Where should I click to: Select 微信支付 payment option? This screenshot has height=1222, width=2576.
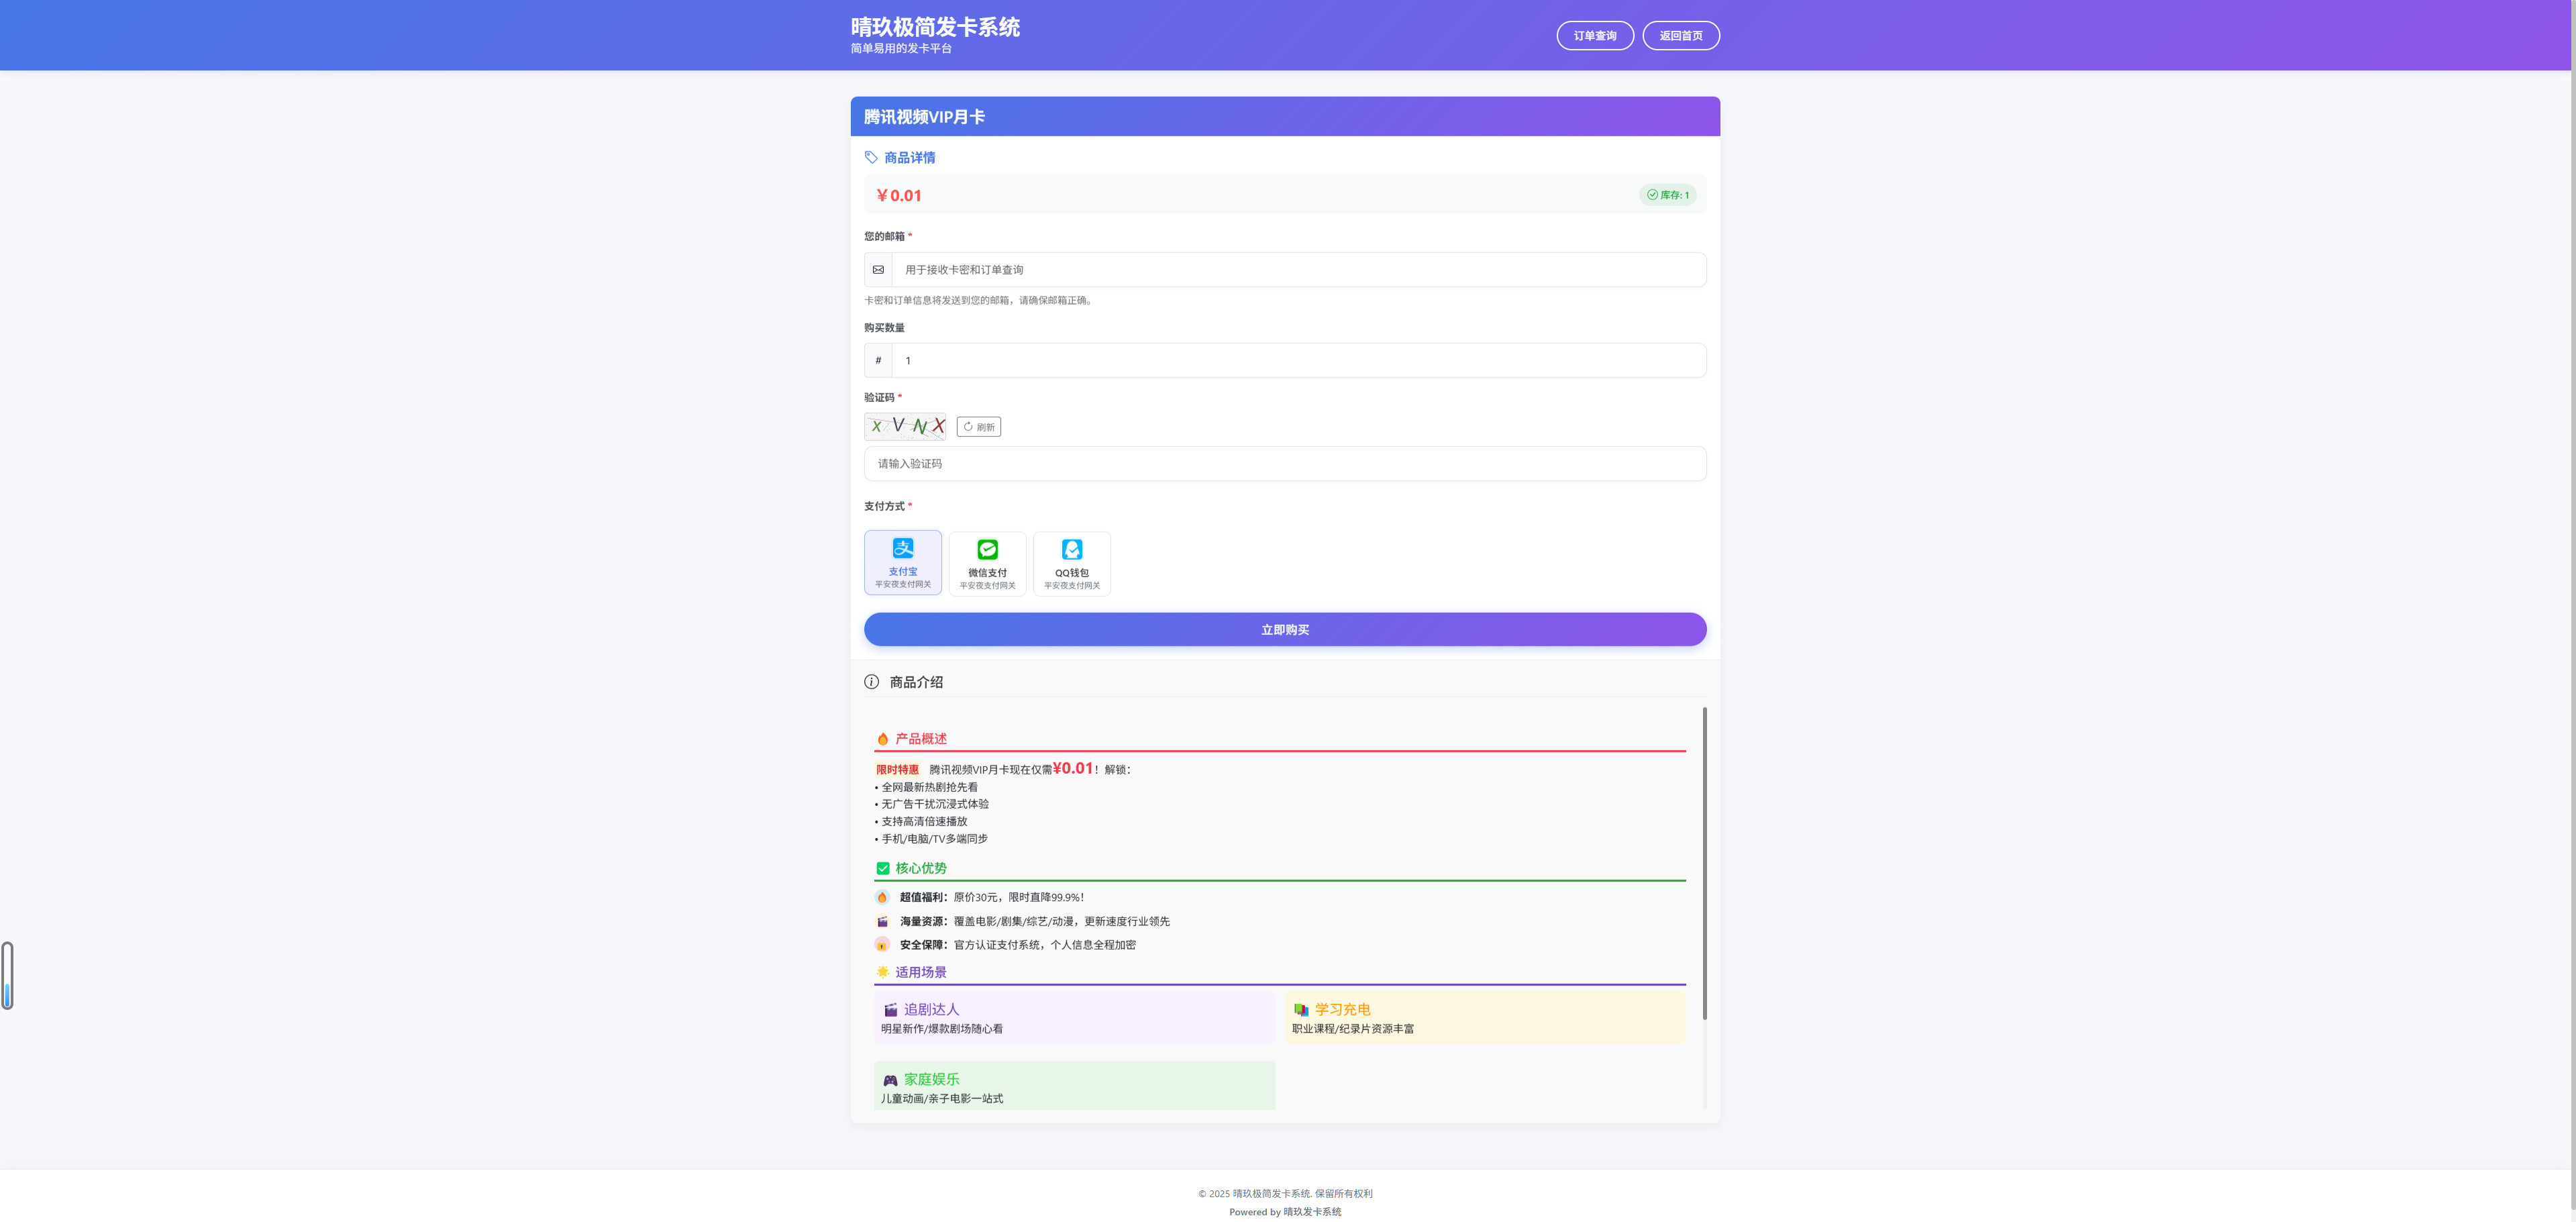(x=987, y=573)
